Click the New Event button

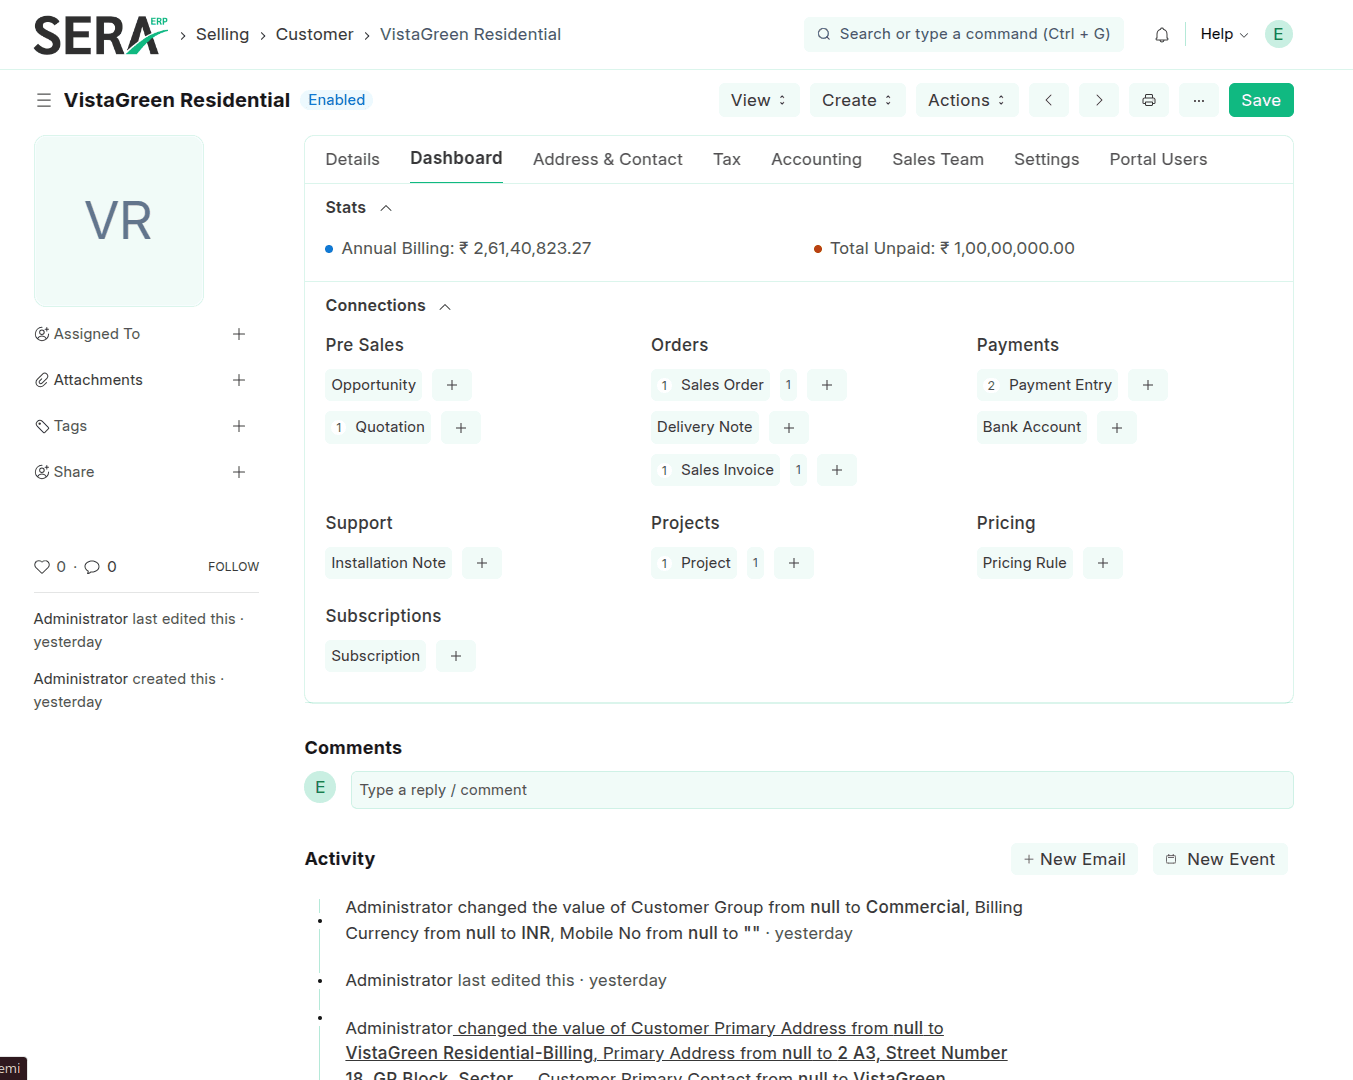point(1220,859)
